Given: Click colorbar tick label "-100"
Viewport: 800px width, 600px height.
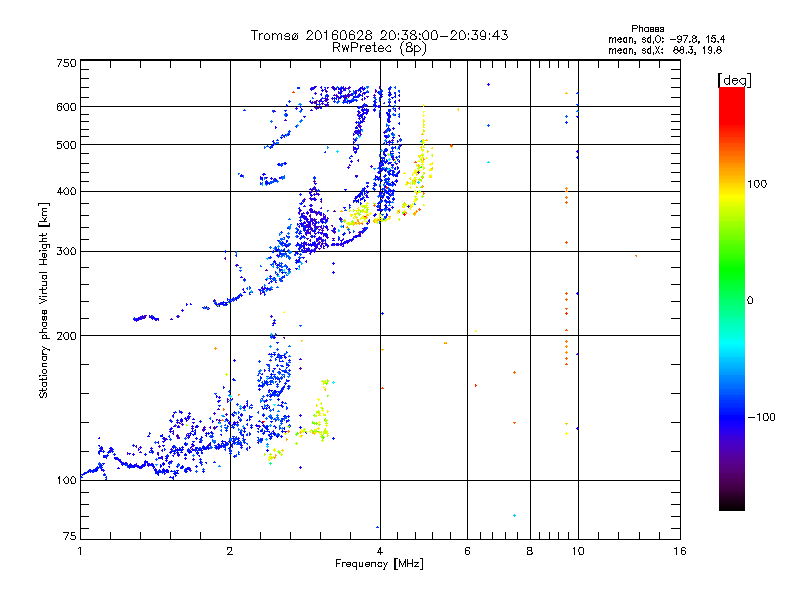Looking at the screenshot, I should coord(761,417).
